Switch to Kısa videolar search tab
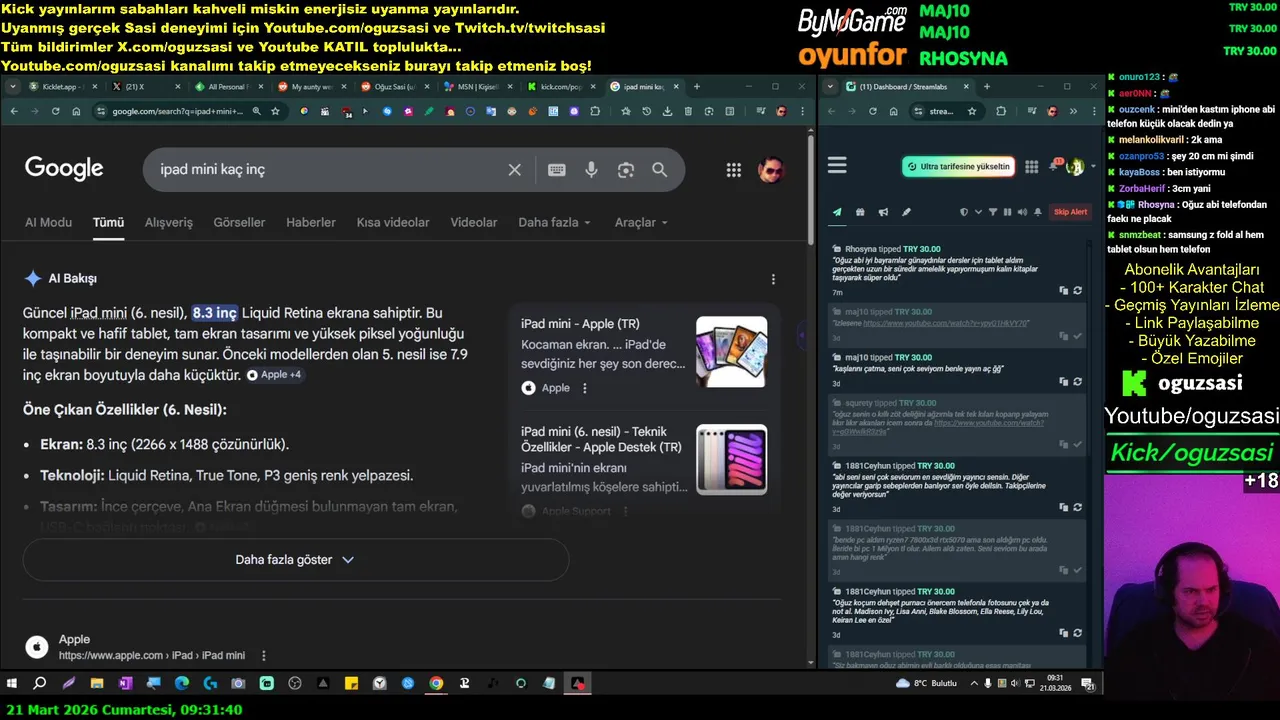Screen dimensions: 1280x720 [393, 223]
